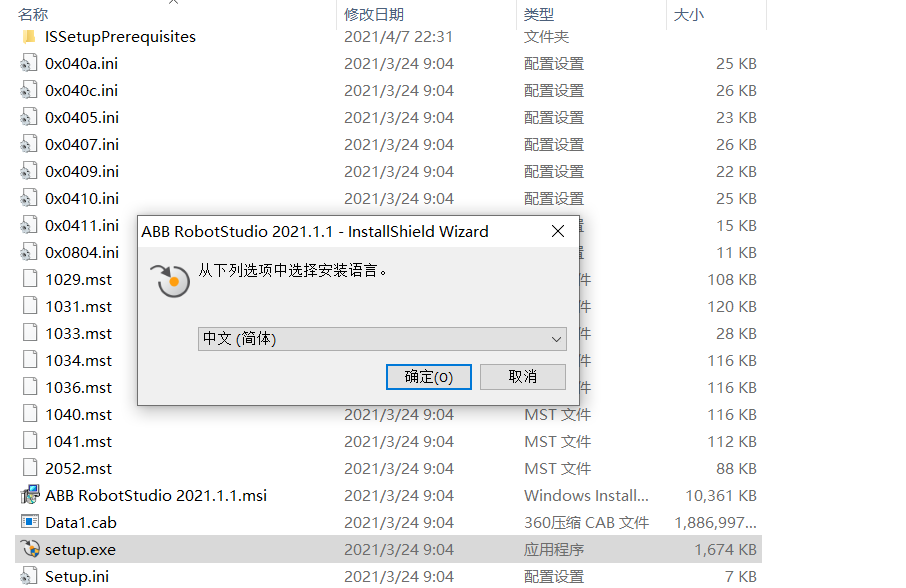This screenshot has width=906, height=588.
Task: Click the 1041.mst file icon
Action: [x=30, y=441]
